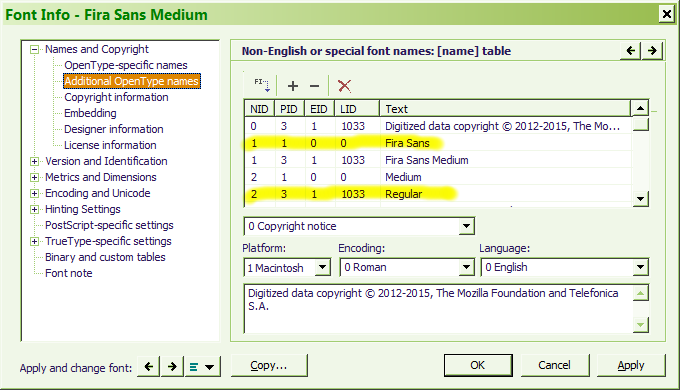
Task: Go to previous page arrow in header
Action: [631, 51]
